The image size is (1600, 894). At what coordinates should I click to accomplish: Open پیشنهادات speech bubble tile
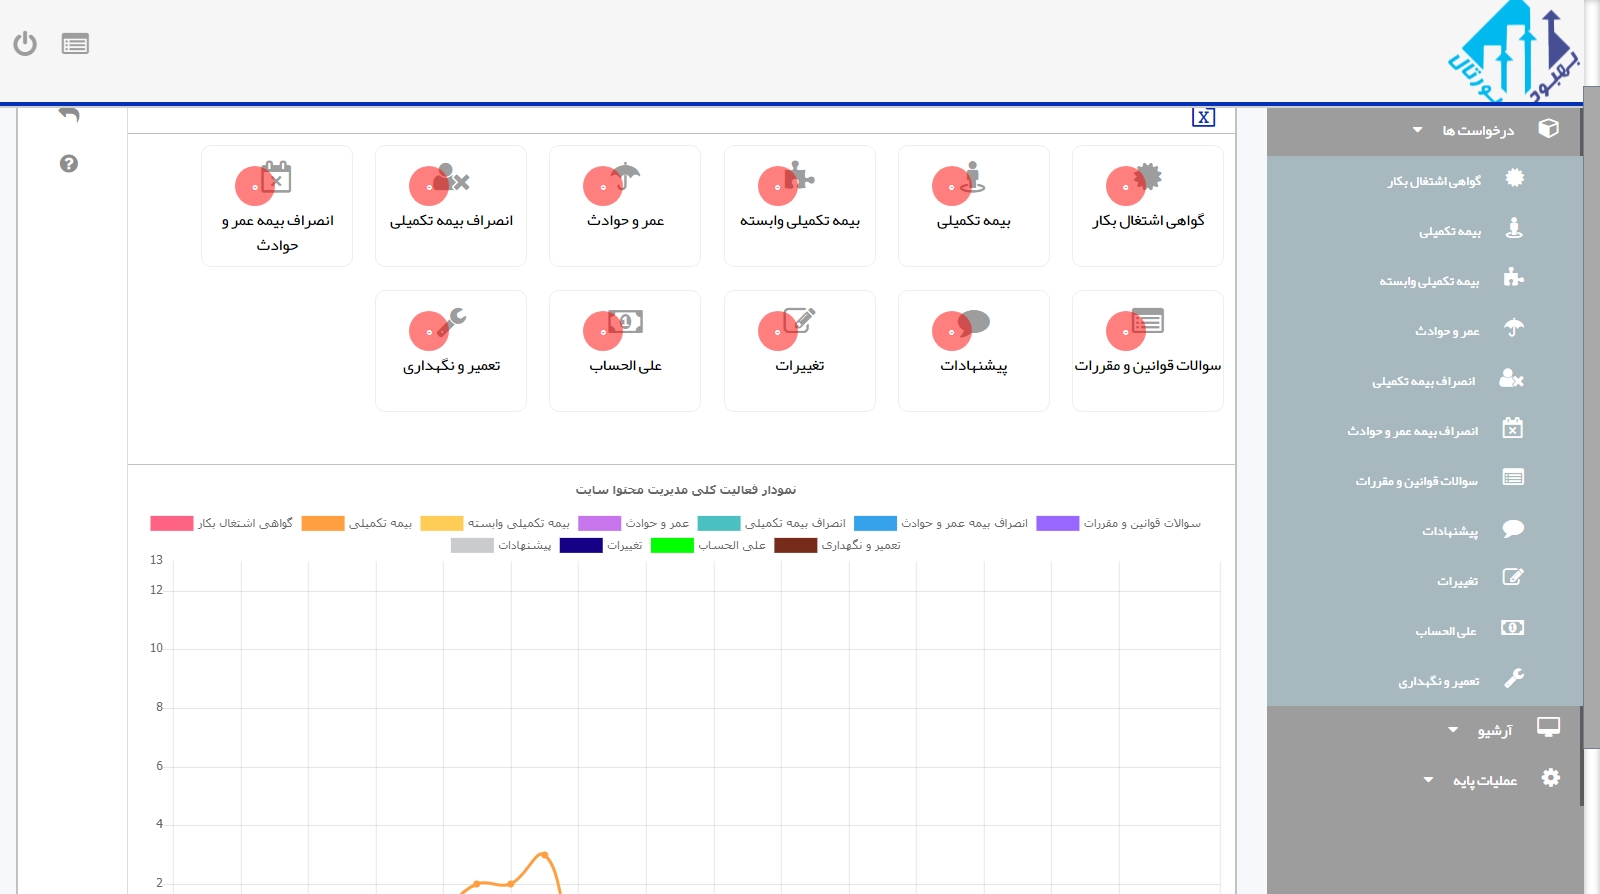pyautogui.click(x=973, y=351)
